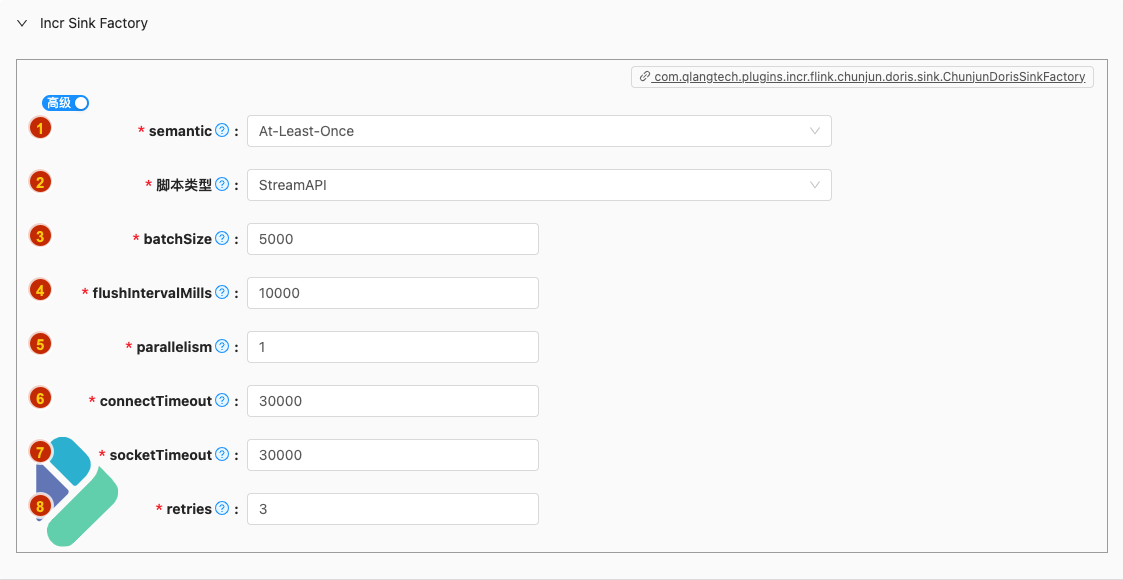Click the batchSize question mark icon
The width and height of the screenshot is (1123, 580).
pyautogui.click(x=222, y=238)
